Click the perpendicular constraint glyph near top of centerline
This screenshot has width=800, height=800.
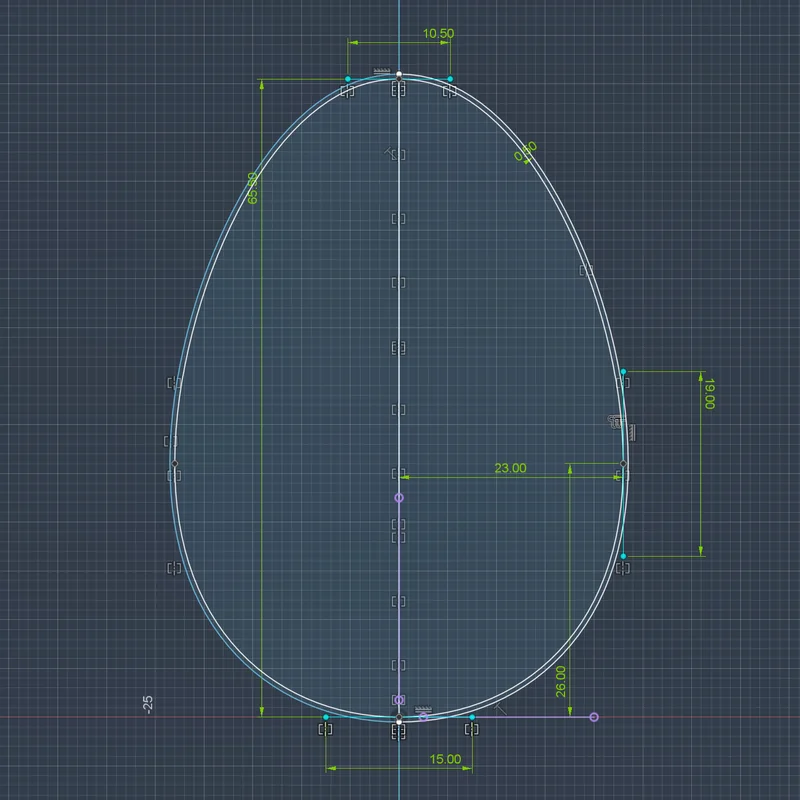click(390, 151)
